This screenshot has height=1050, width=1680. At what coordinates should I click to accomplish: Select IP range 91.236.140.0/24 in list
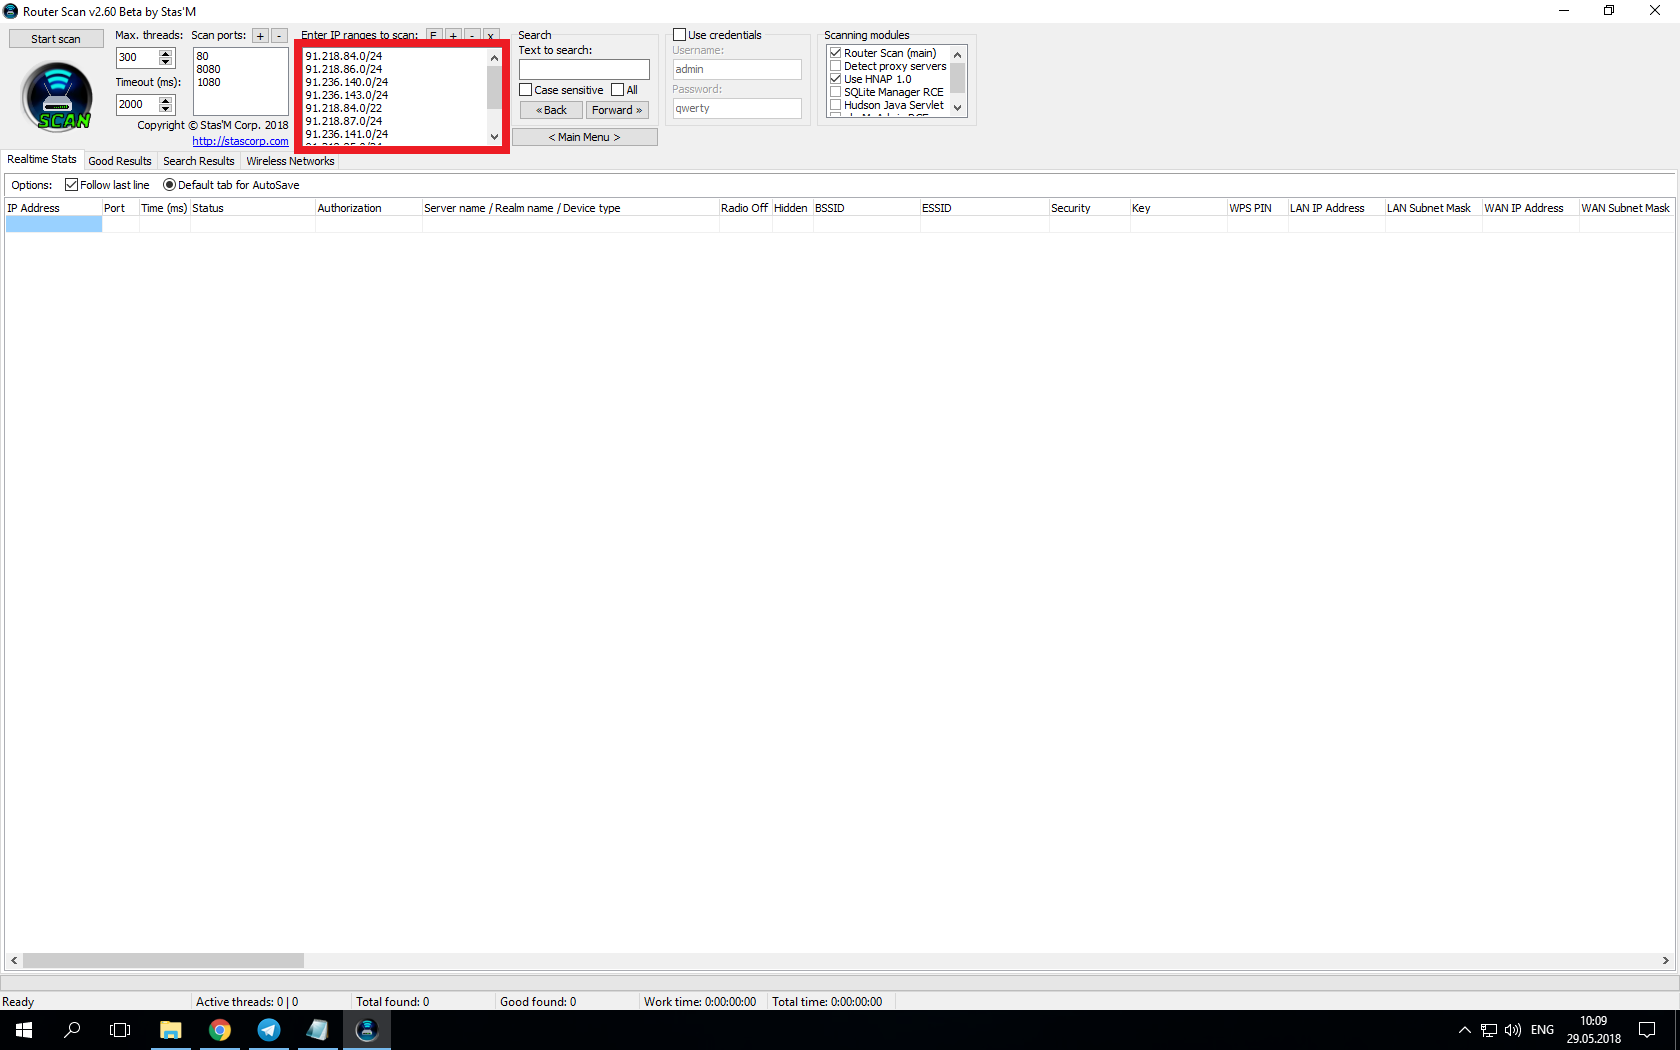point(347,82)
